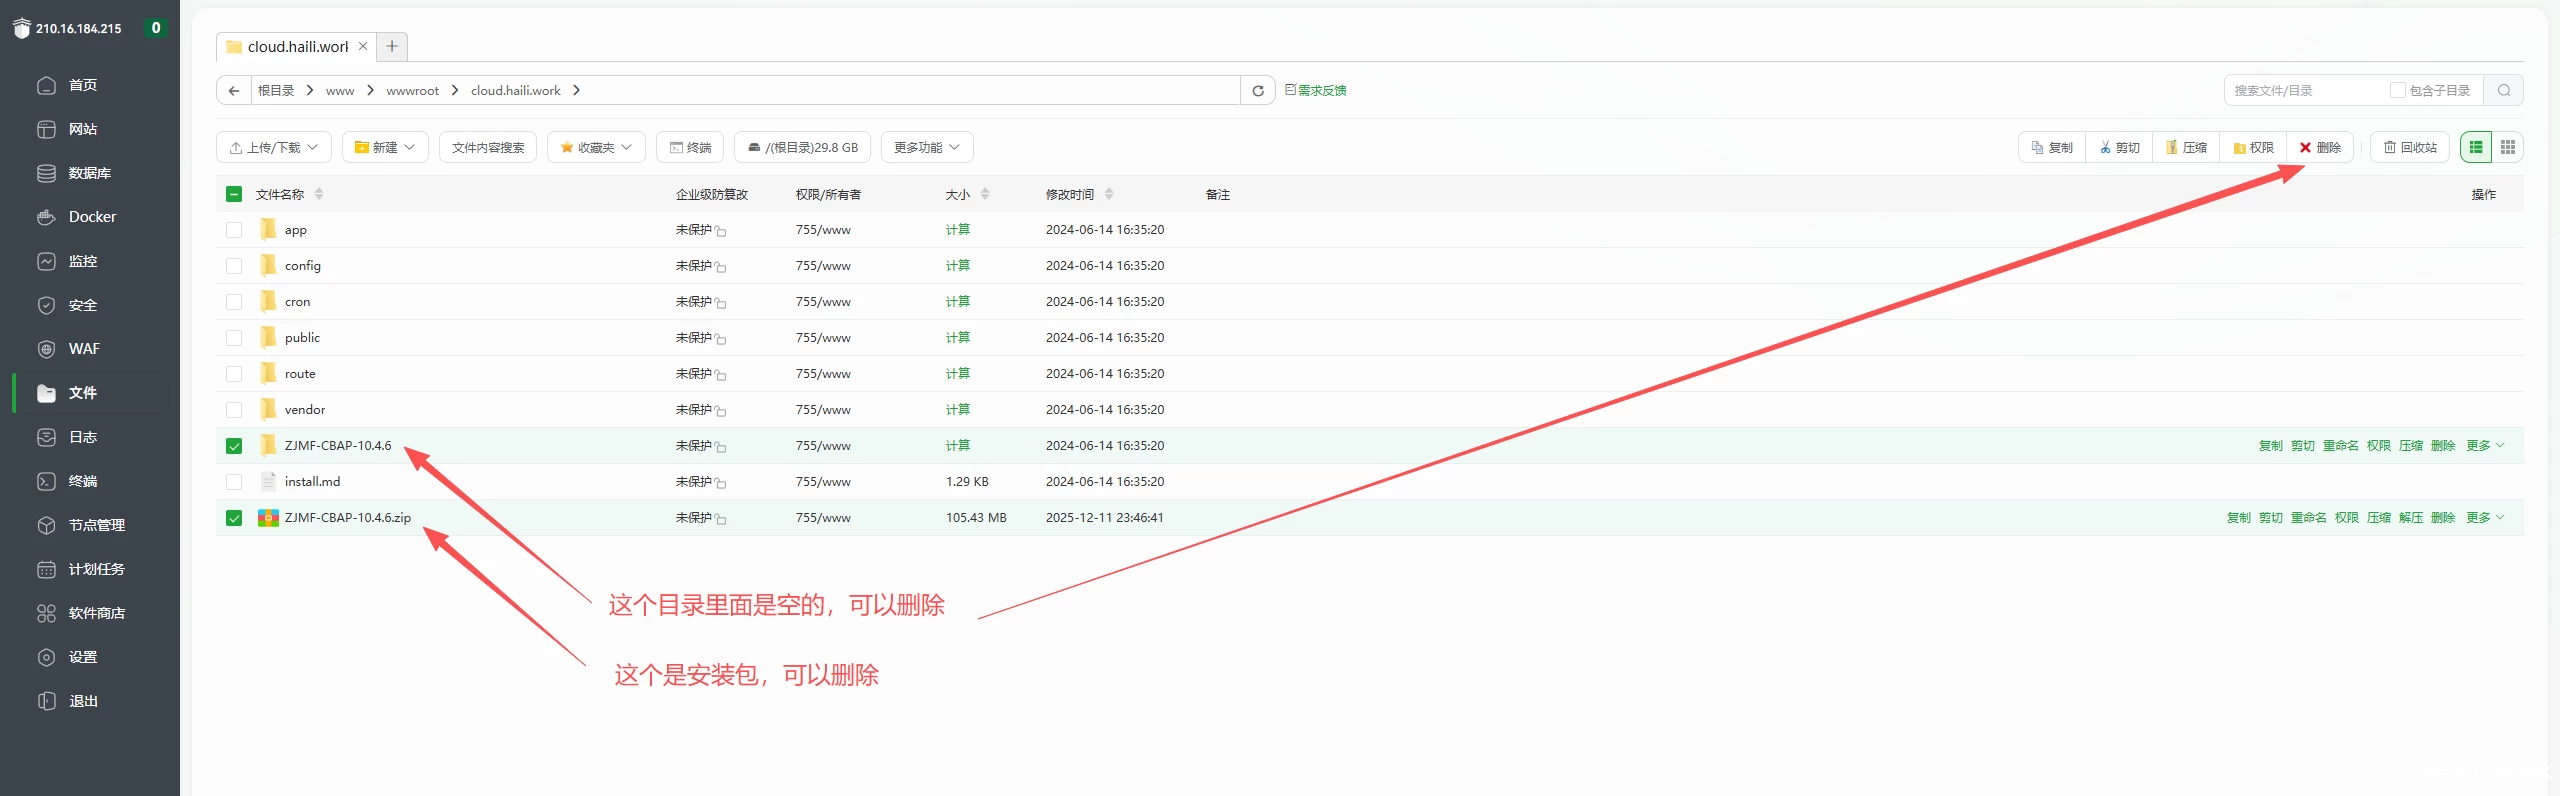Image resolution: width=2560 pixels, height=796 pixels.
Task: Expand the more (更多) menu for ZJMF-CBAP-10.4.6.zip
Action: tap(2484, 518)
